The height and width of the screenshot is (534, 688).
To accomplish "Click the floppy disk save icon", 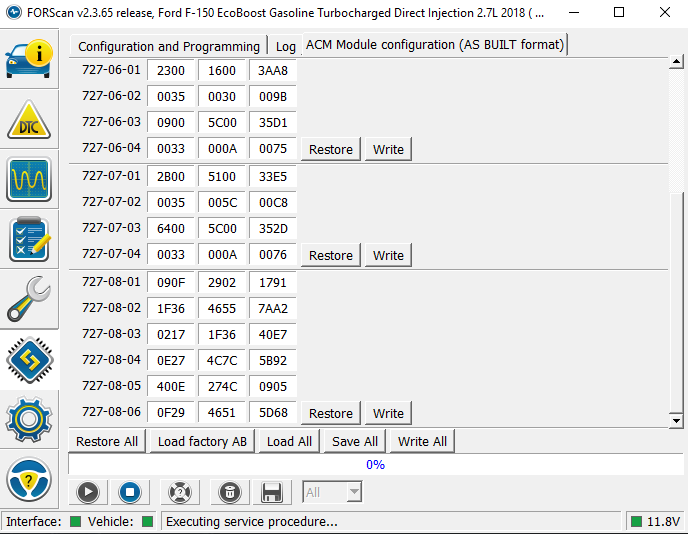I will pos(272,492).
